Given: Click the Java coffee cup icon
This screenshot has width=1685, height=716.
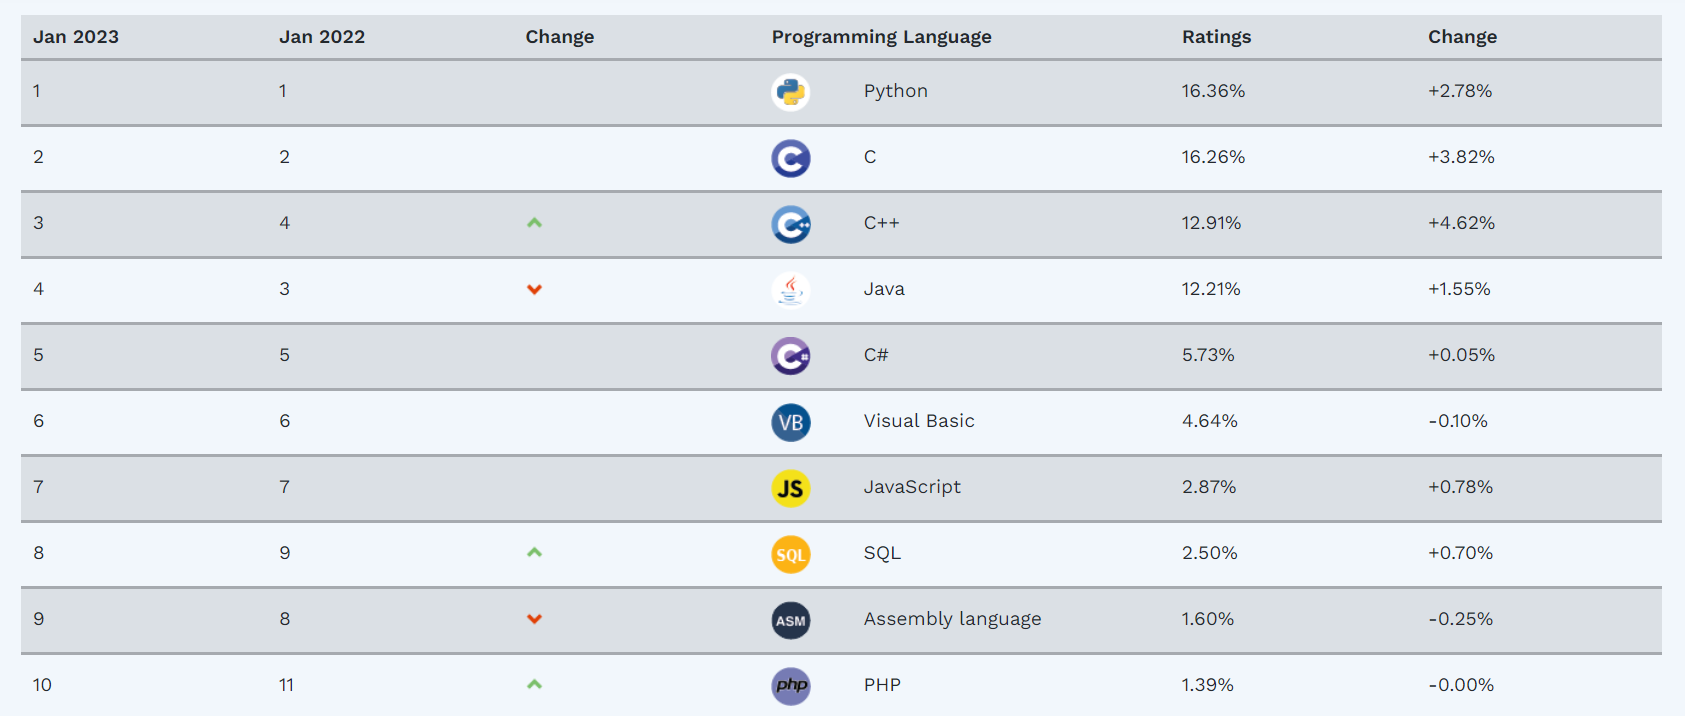Looking at the screenshot, I should tap(791, 290).
